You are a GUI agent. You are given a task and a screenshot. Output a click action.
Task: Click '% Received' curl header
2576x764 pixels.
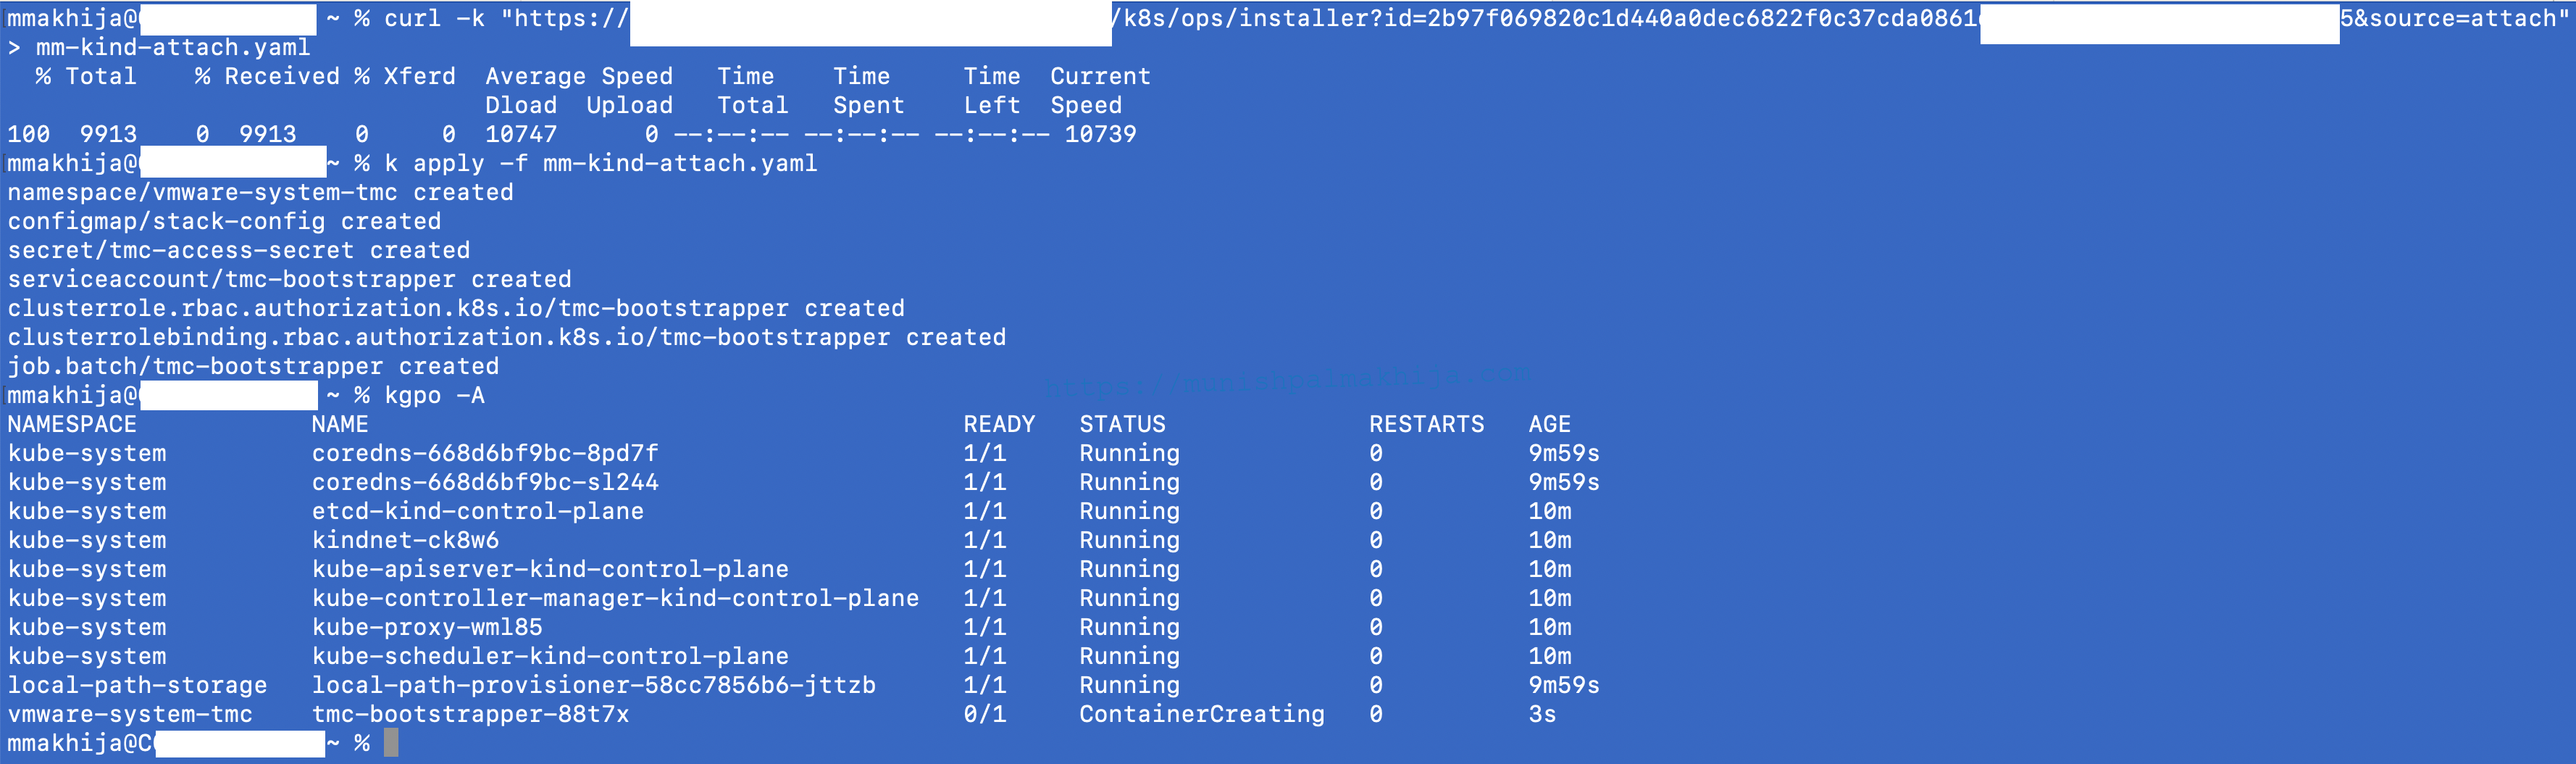[267, 77]
